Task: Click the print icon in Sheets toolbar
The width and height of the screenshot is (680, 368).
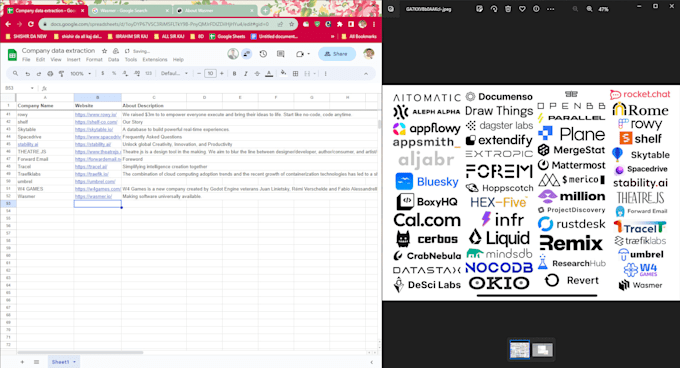Action: [x=50, y=74]
